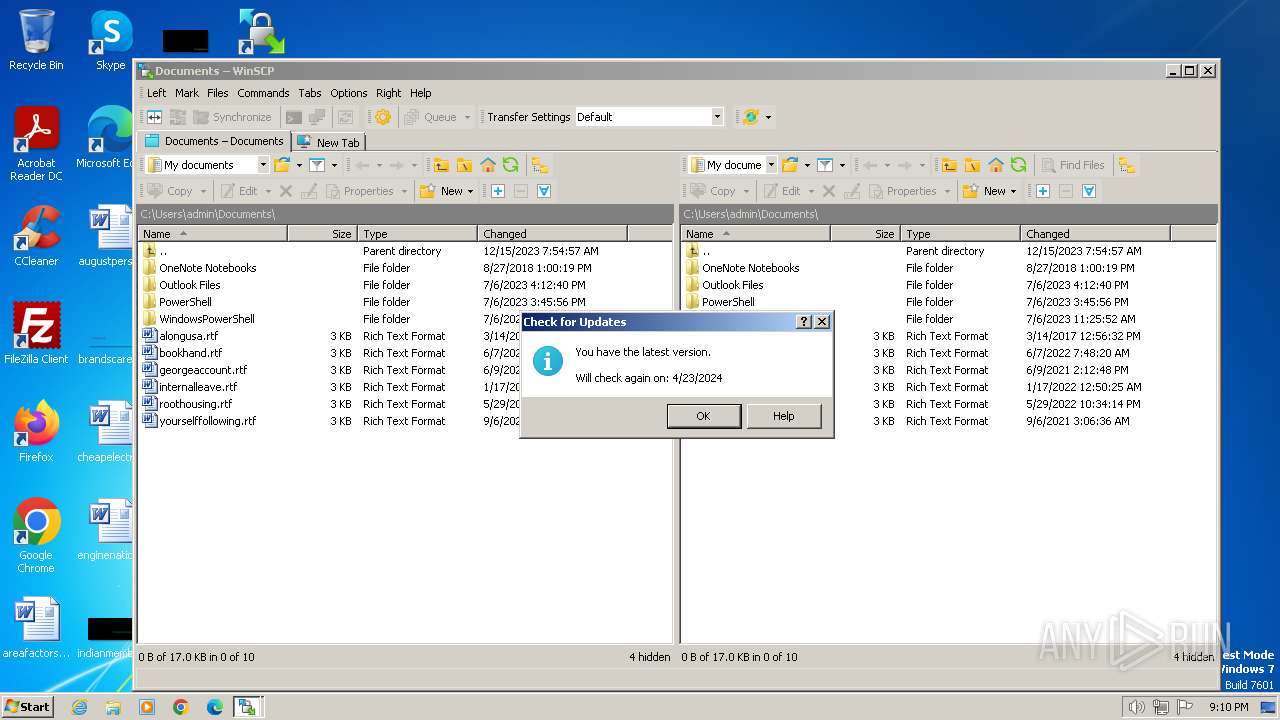This screenshot has height=720, width=1280.
Task: Click right panel Find Files button
Action: (x=1073, y=165)
